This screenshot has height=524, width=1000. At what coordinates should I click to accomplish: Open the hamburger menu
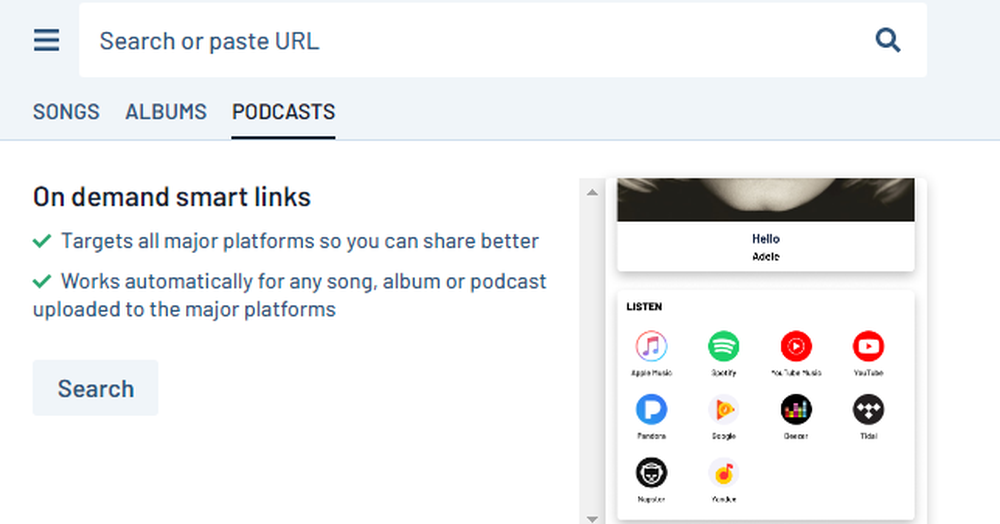[x=47, y=40]
